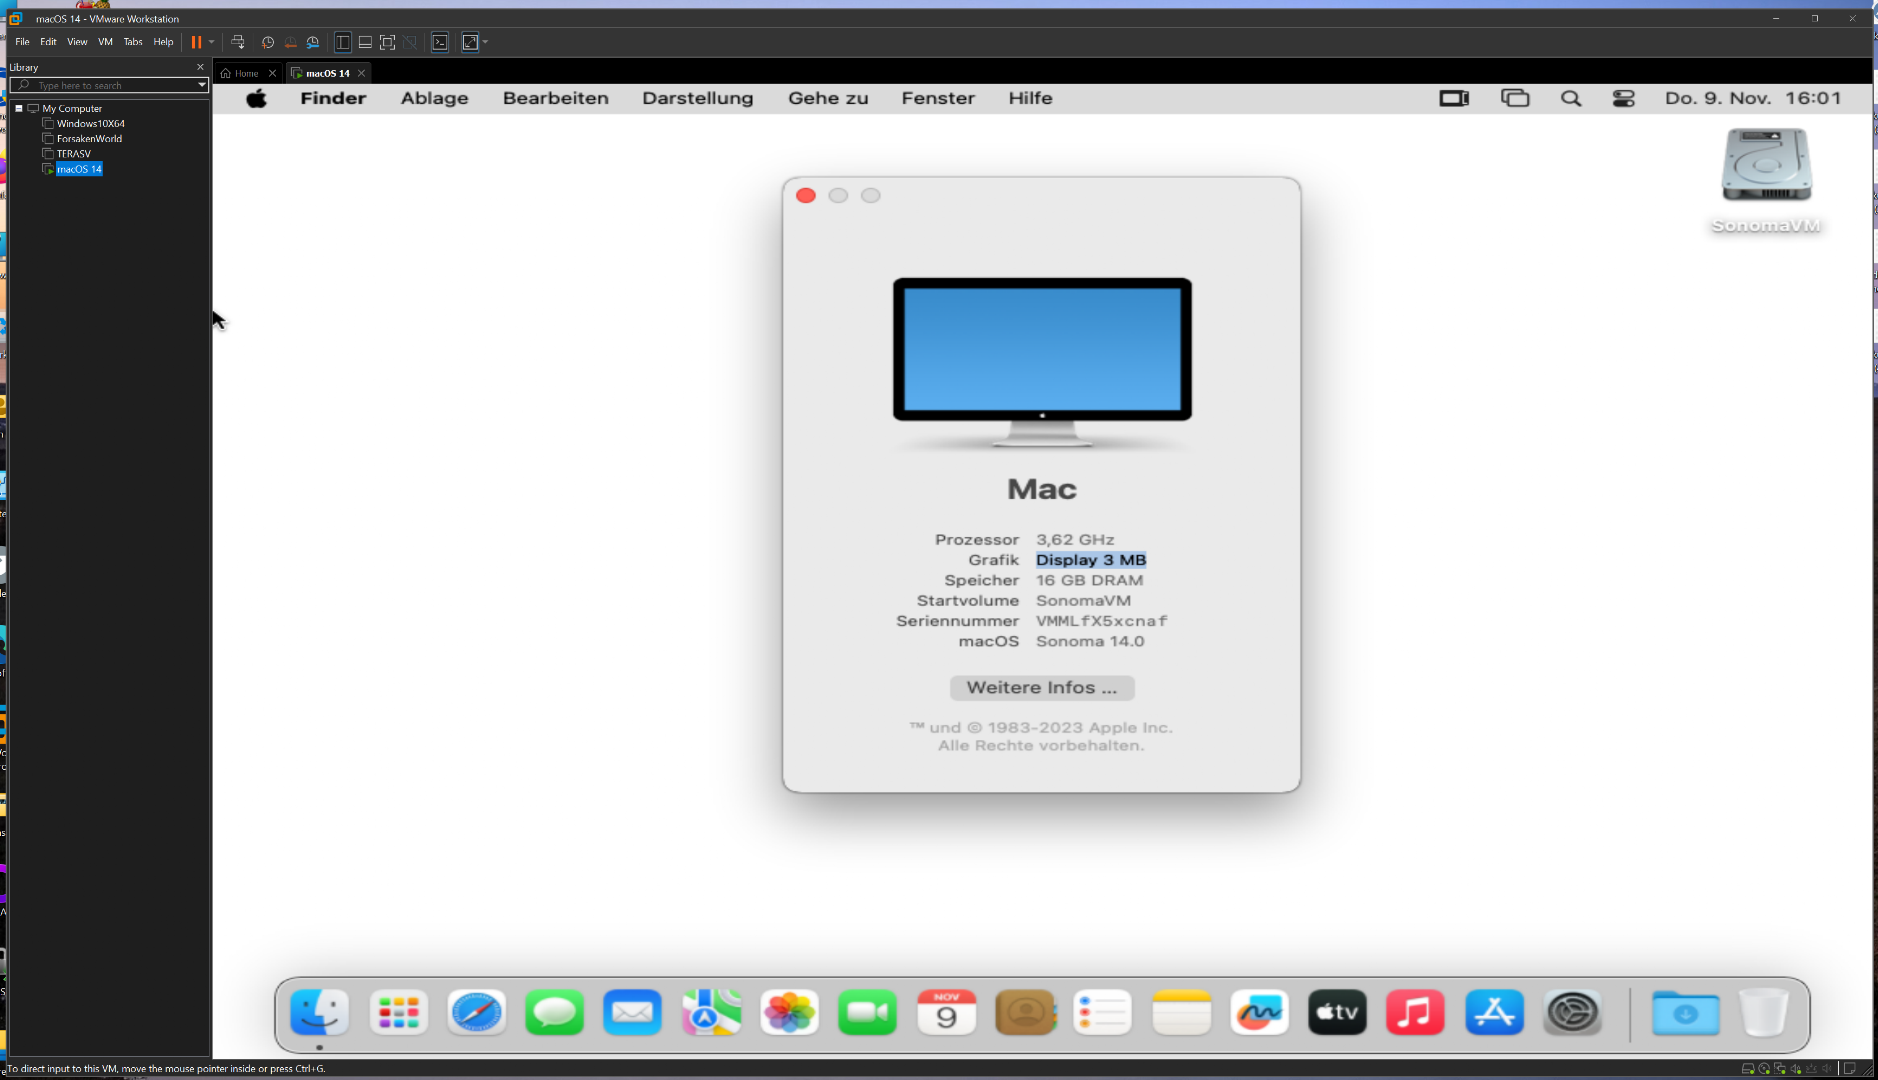Screen dimensions: 1878x1080
Task: Close the About This Mac window
Action: pos(806,195)
